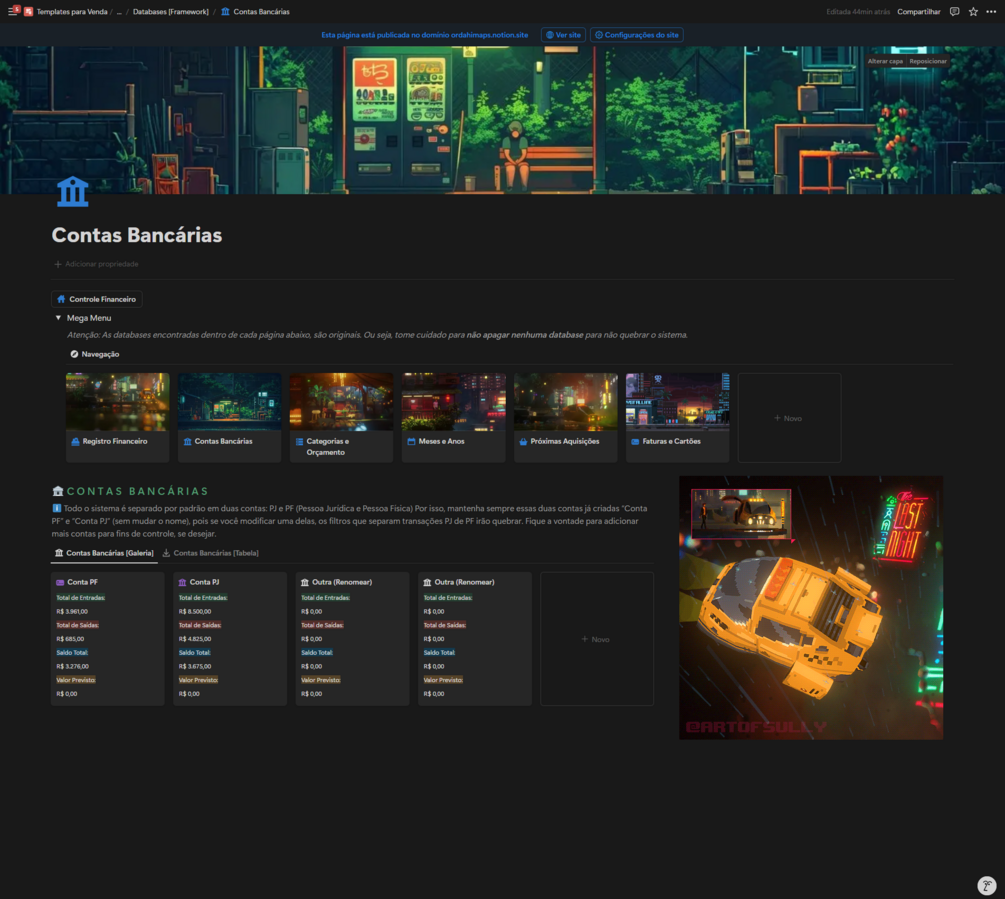
Task: Click the Navegação view tab
Action: tap(94, 354)
